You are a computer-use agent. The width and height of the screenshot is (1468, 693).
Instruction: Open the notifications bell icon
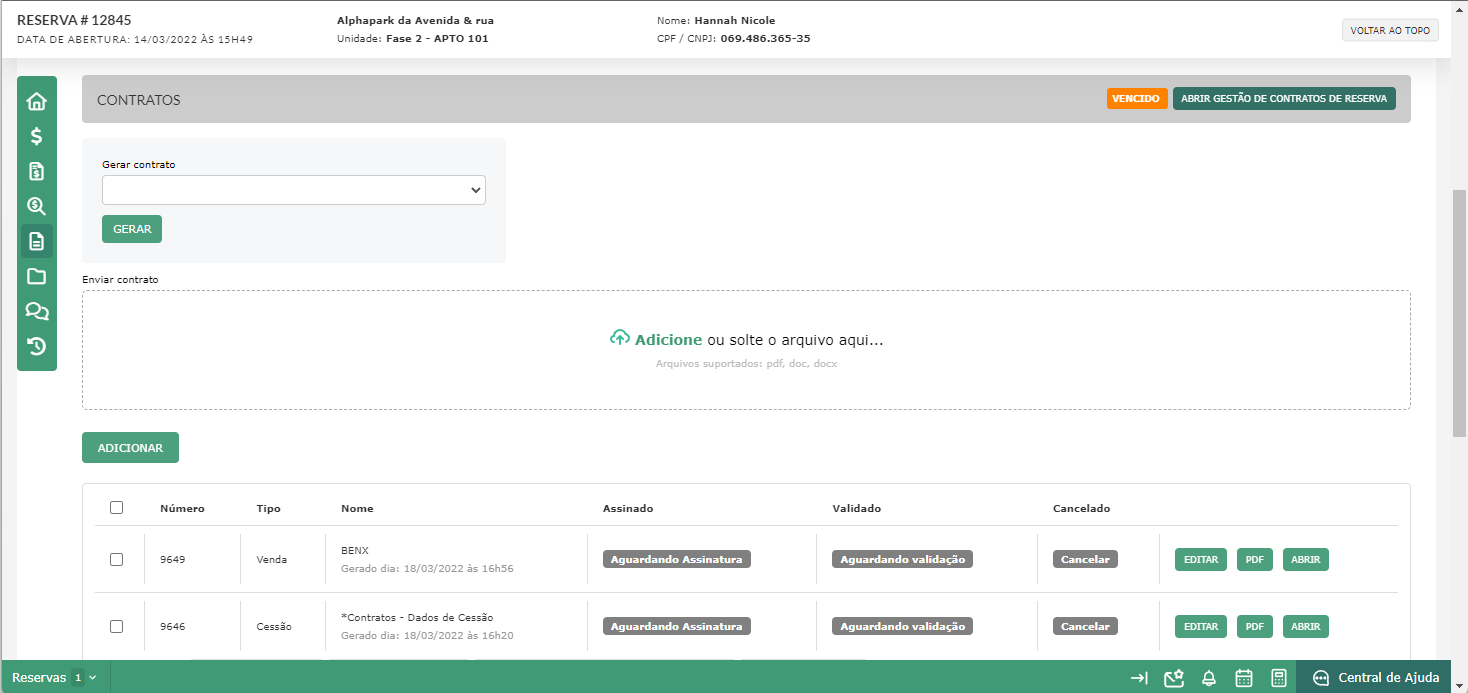(x=1209, y=678)
